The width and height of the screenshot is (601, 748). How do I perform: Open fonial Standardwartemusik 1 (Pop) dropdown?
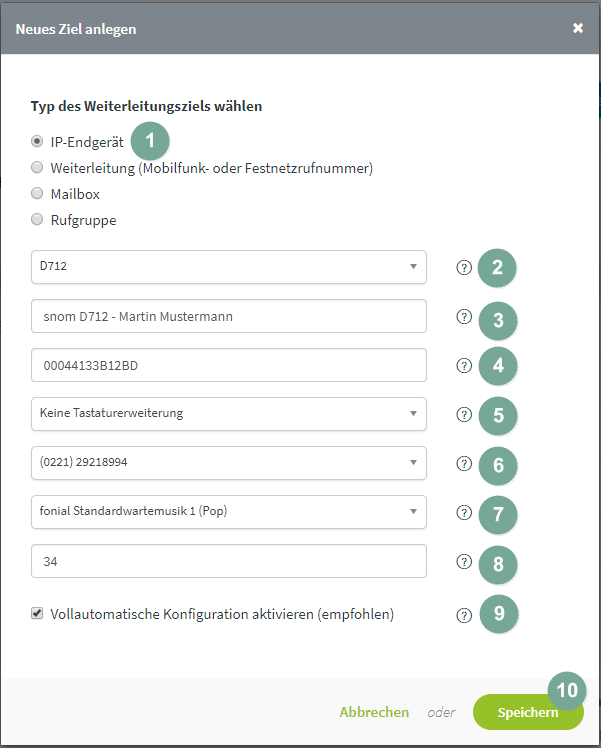pyautogui.click(x=228, y=512)
